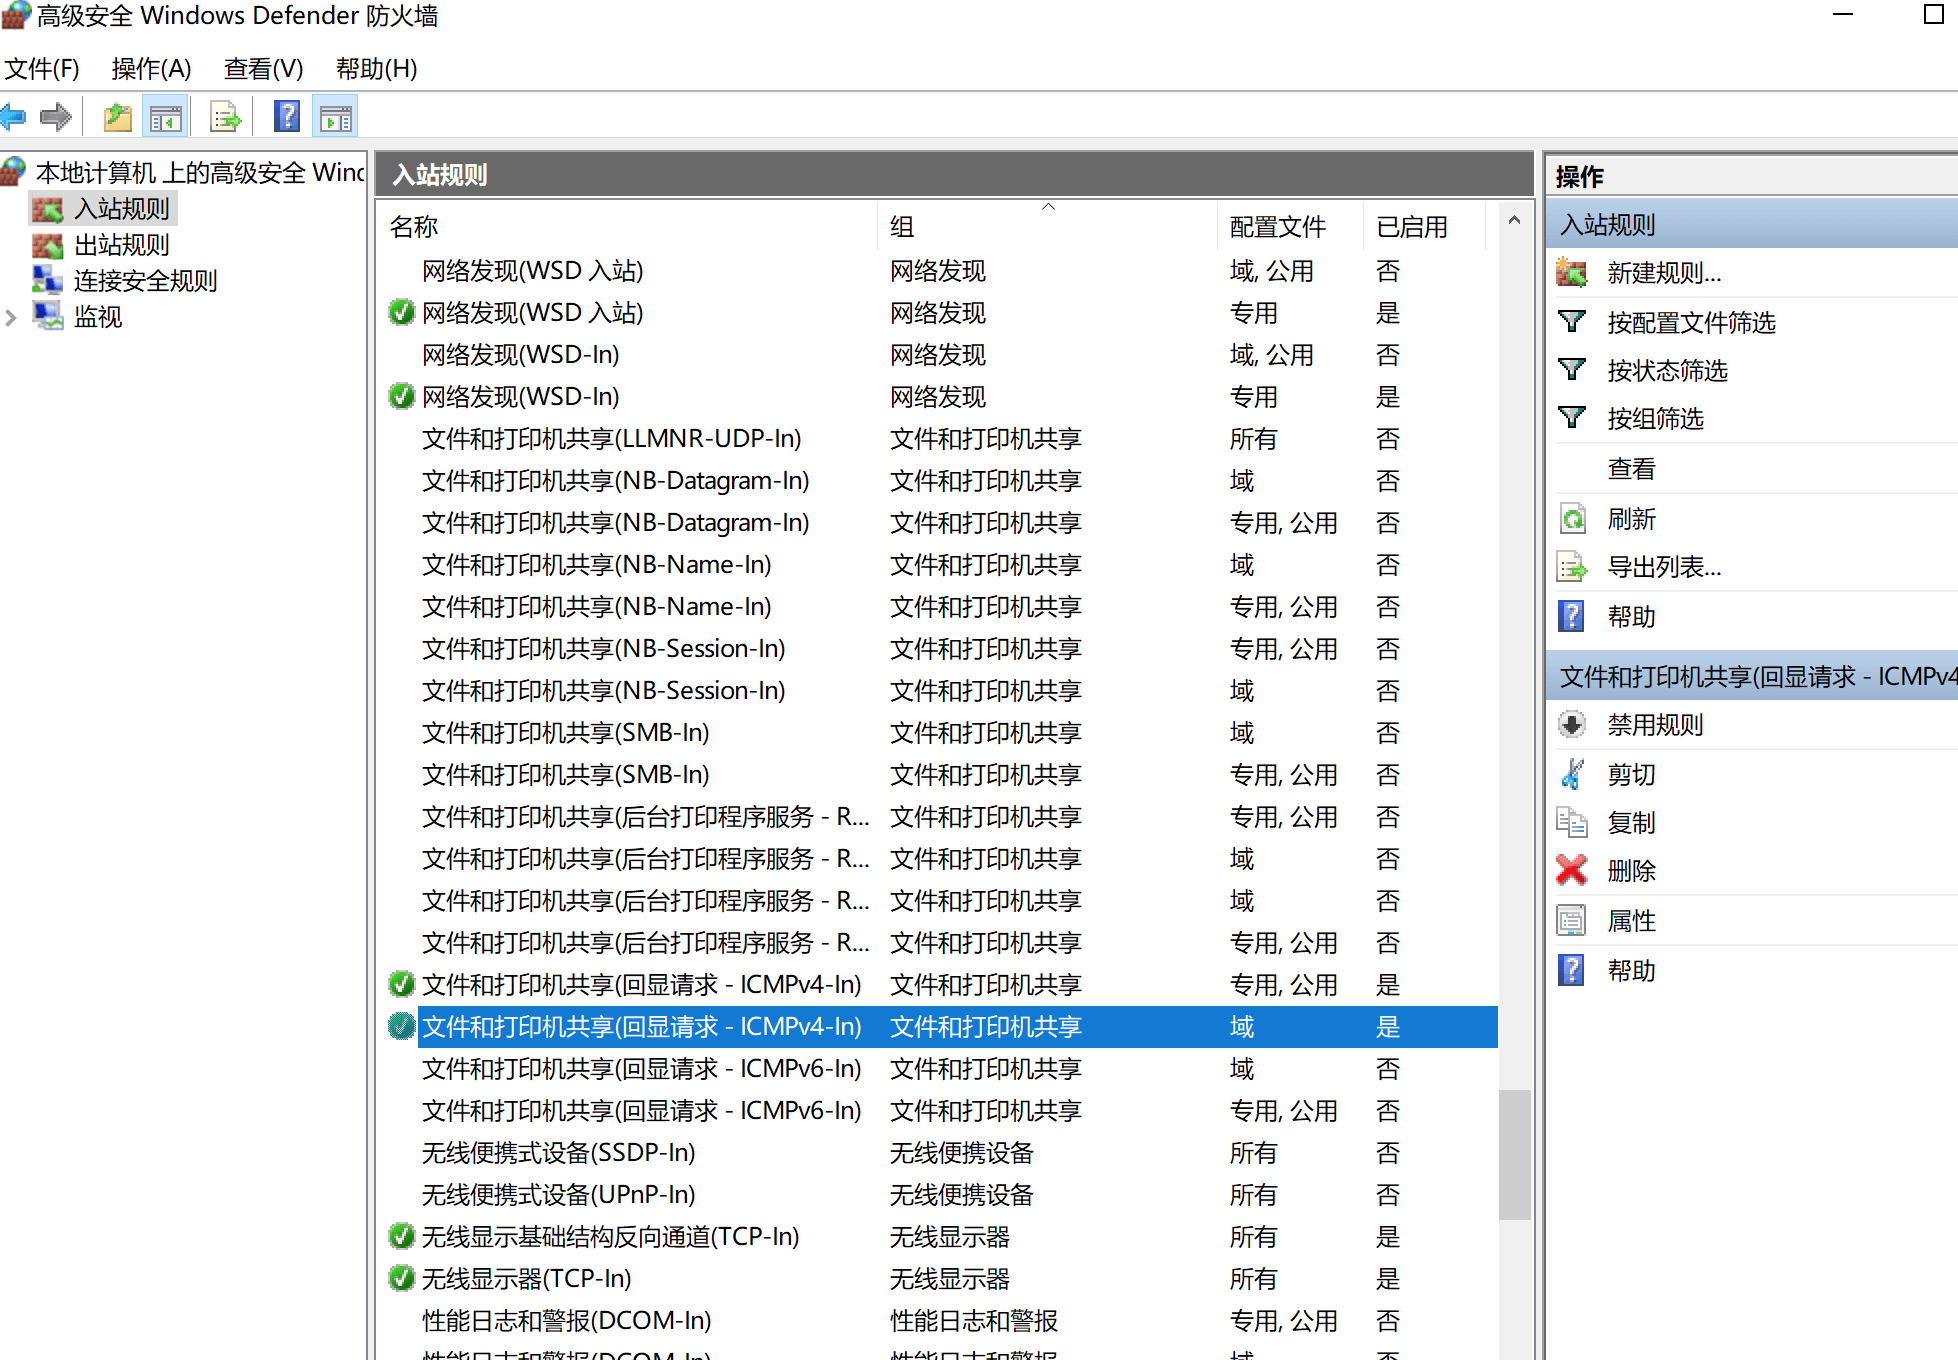Open the 操作(A) menu
The image size is (1958, 1360).
click(x=151, y=68)
